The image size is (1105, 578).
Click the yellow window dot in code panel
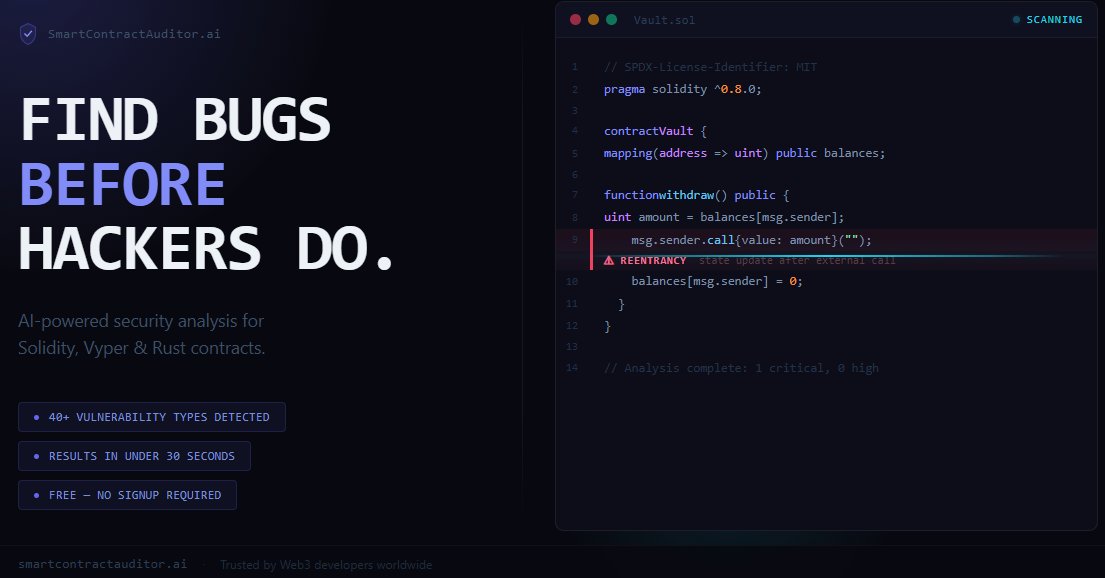[x=593, y=20]
